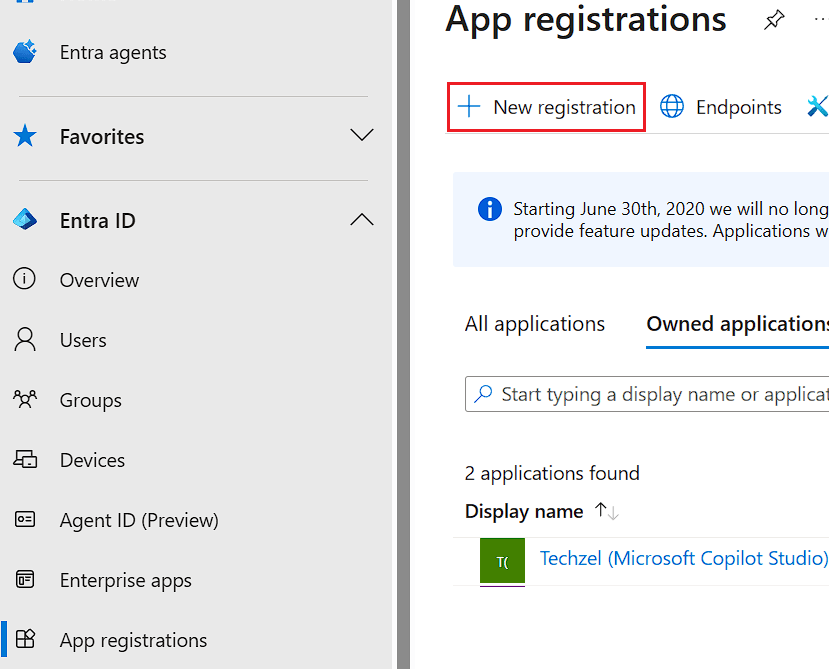The height and width of the screenshot is (669, 829).
Task: Expand the Favorites section chevron
Action: (362, 134)
